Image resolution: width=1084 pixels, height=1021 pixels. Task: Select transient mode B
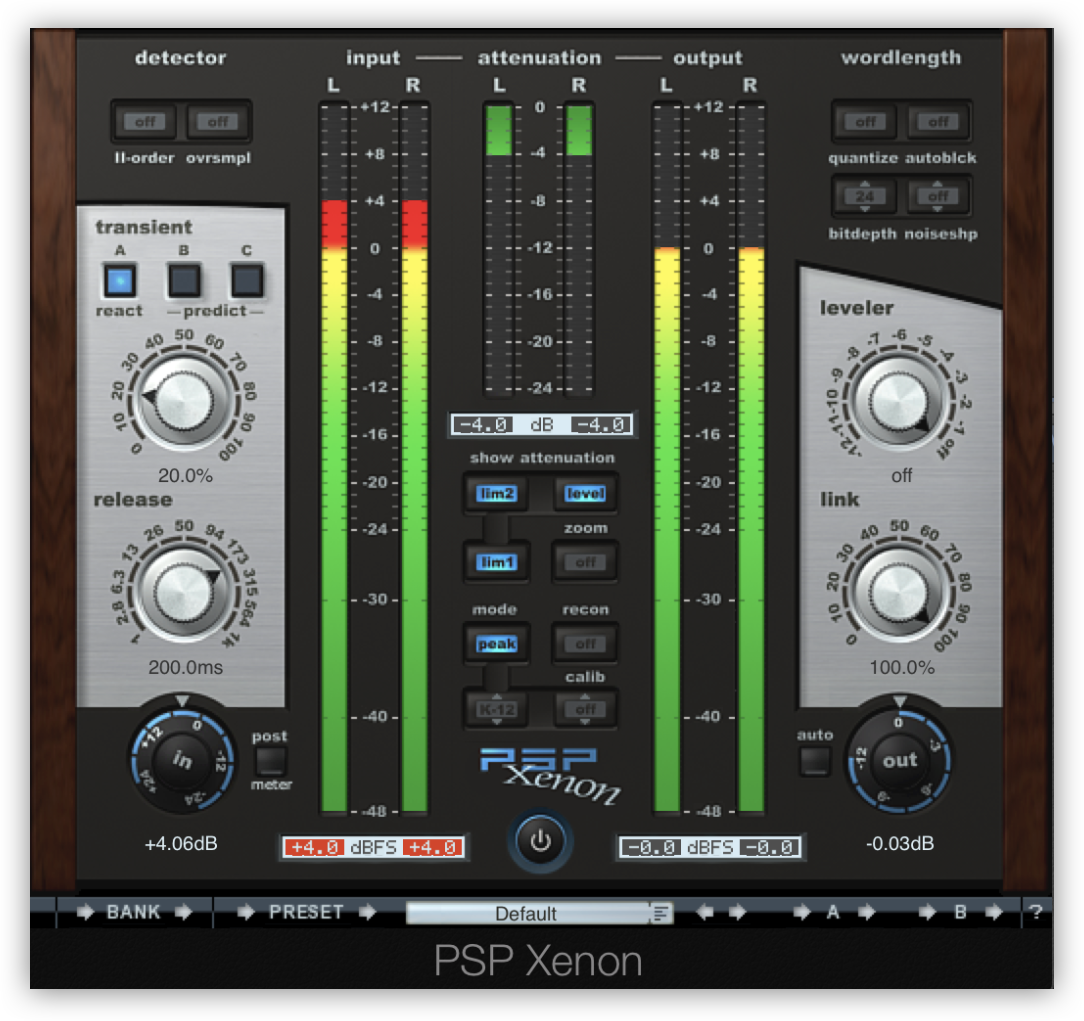184,281
